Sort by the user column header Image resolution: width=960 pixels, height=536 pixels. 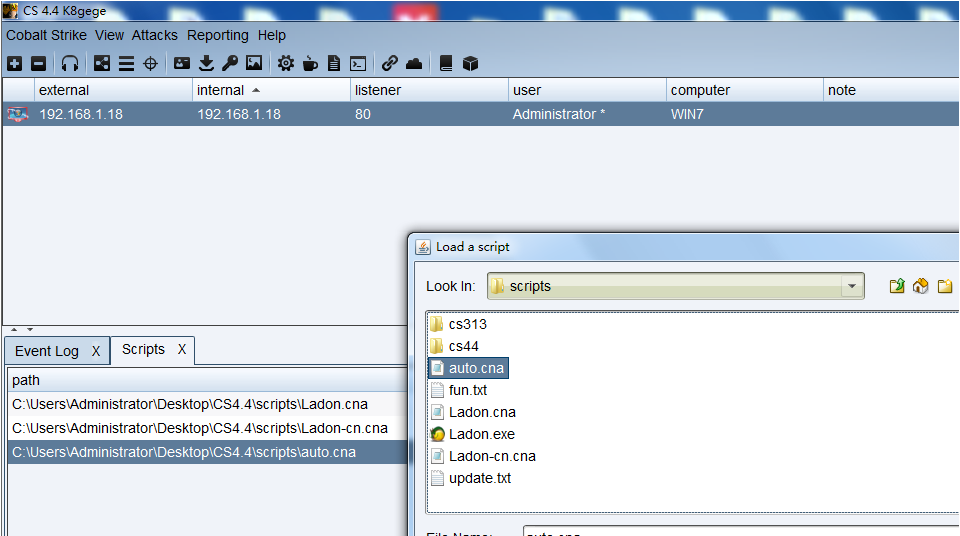pyautogui.click(x=587, y=90)
